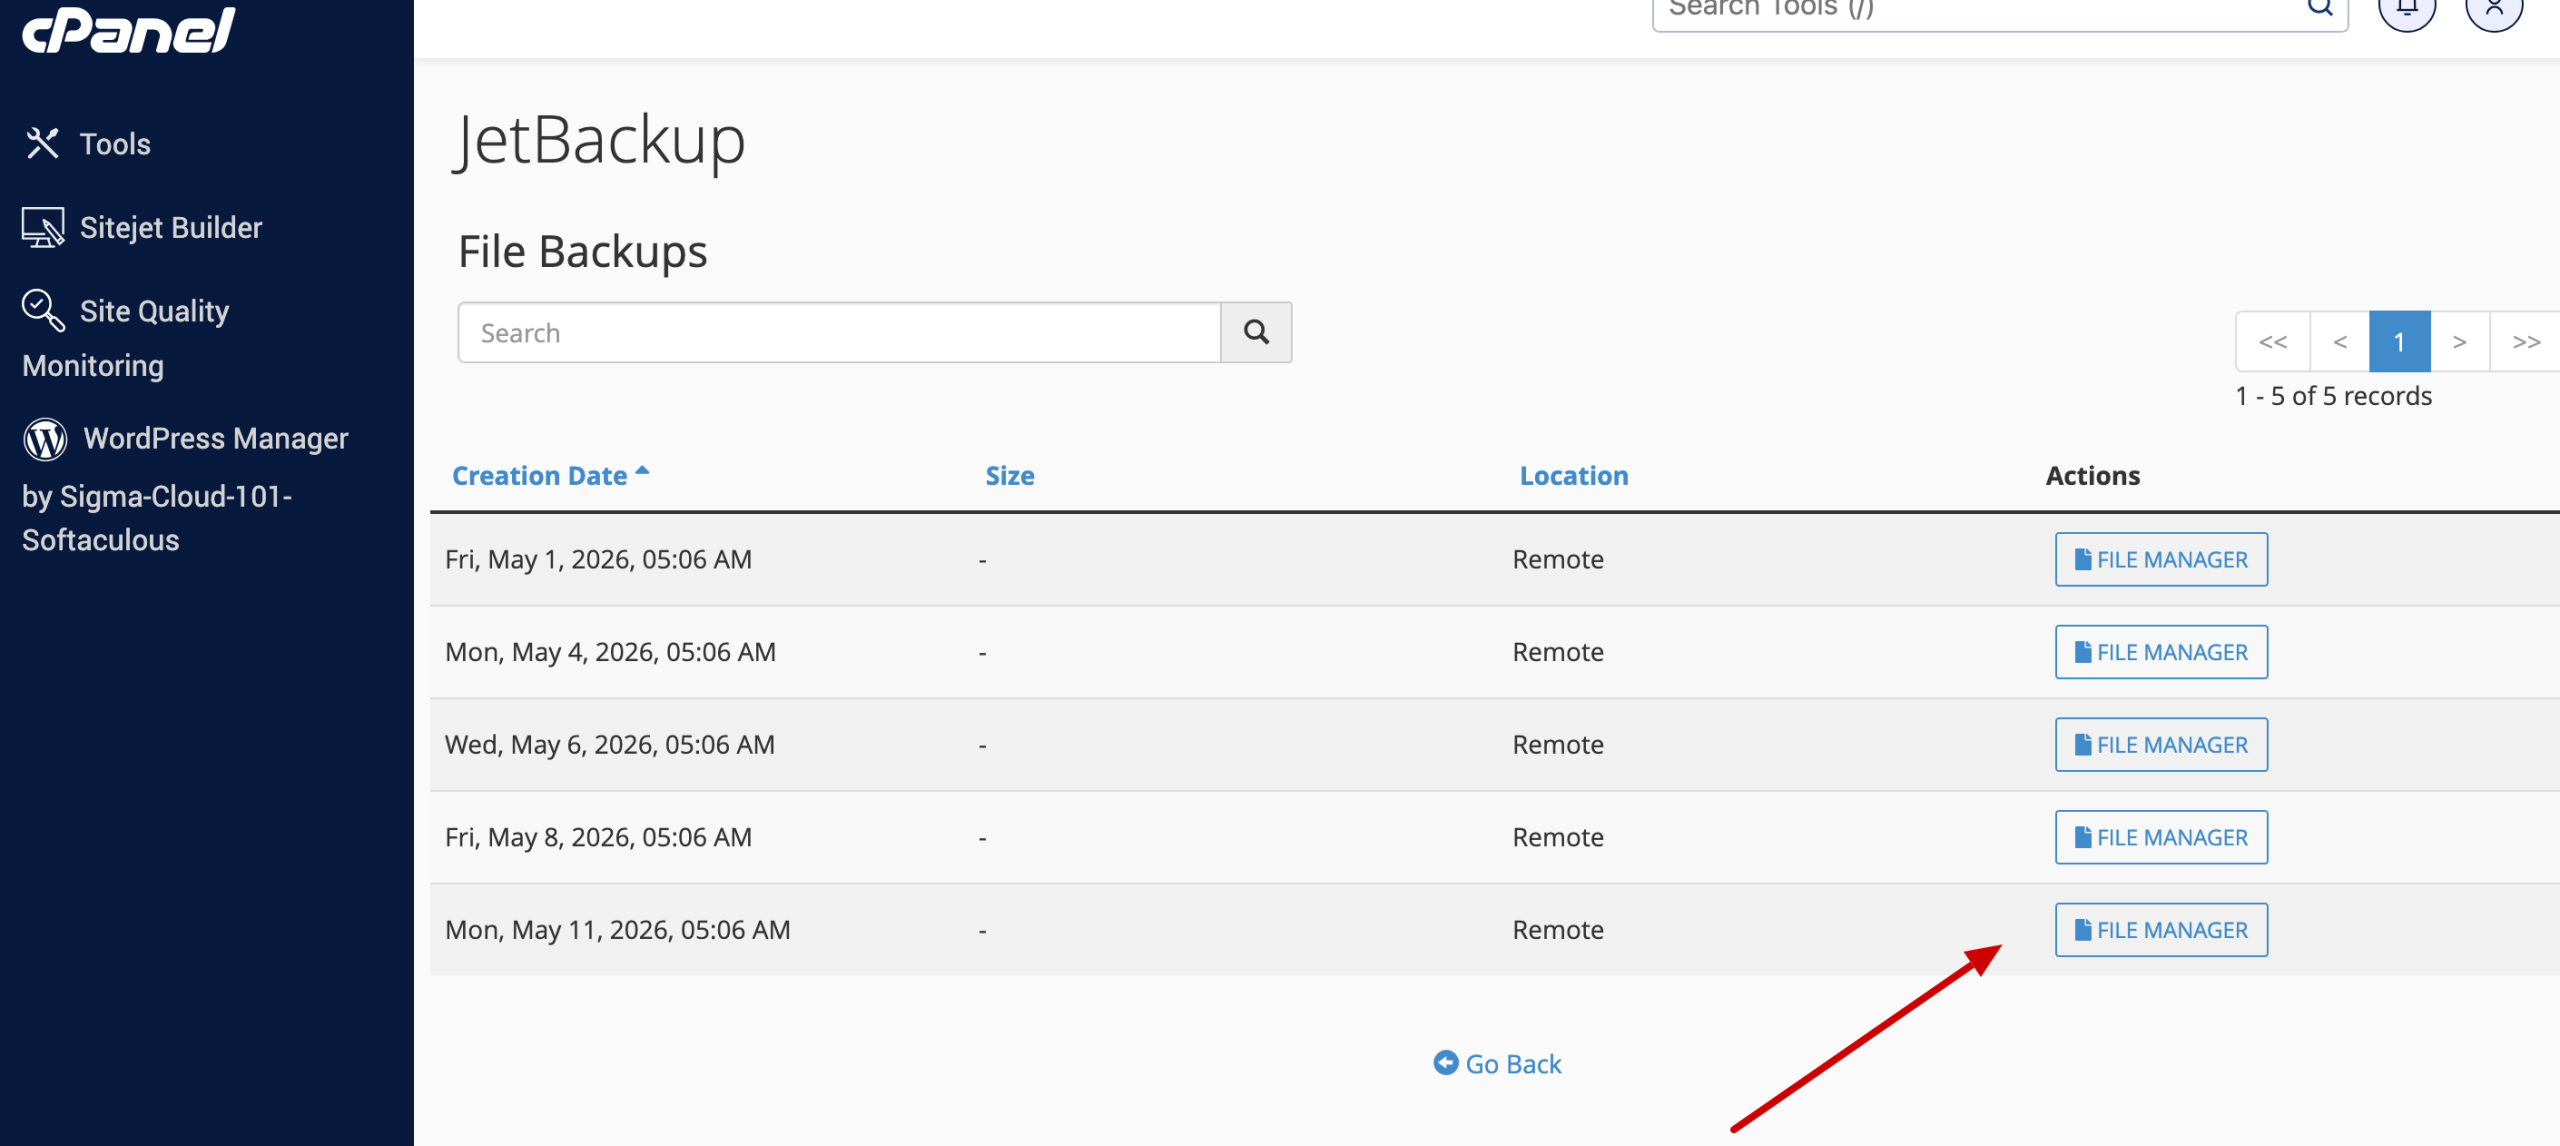This screenshot has height=1146, width=2560.
Task: Click the cPanel logo
Action: [x=129, y=29]
